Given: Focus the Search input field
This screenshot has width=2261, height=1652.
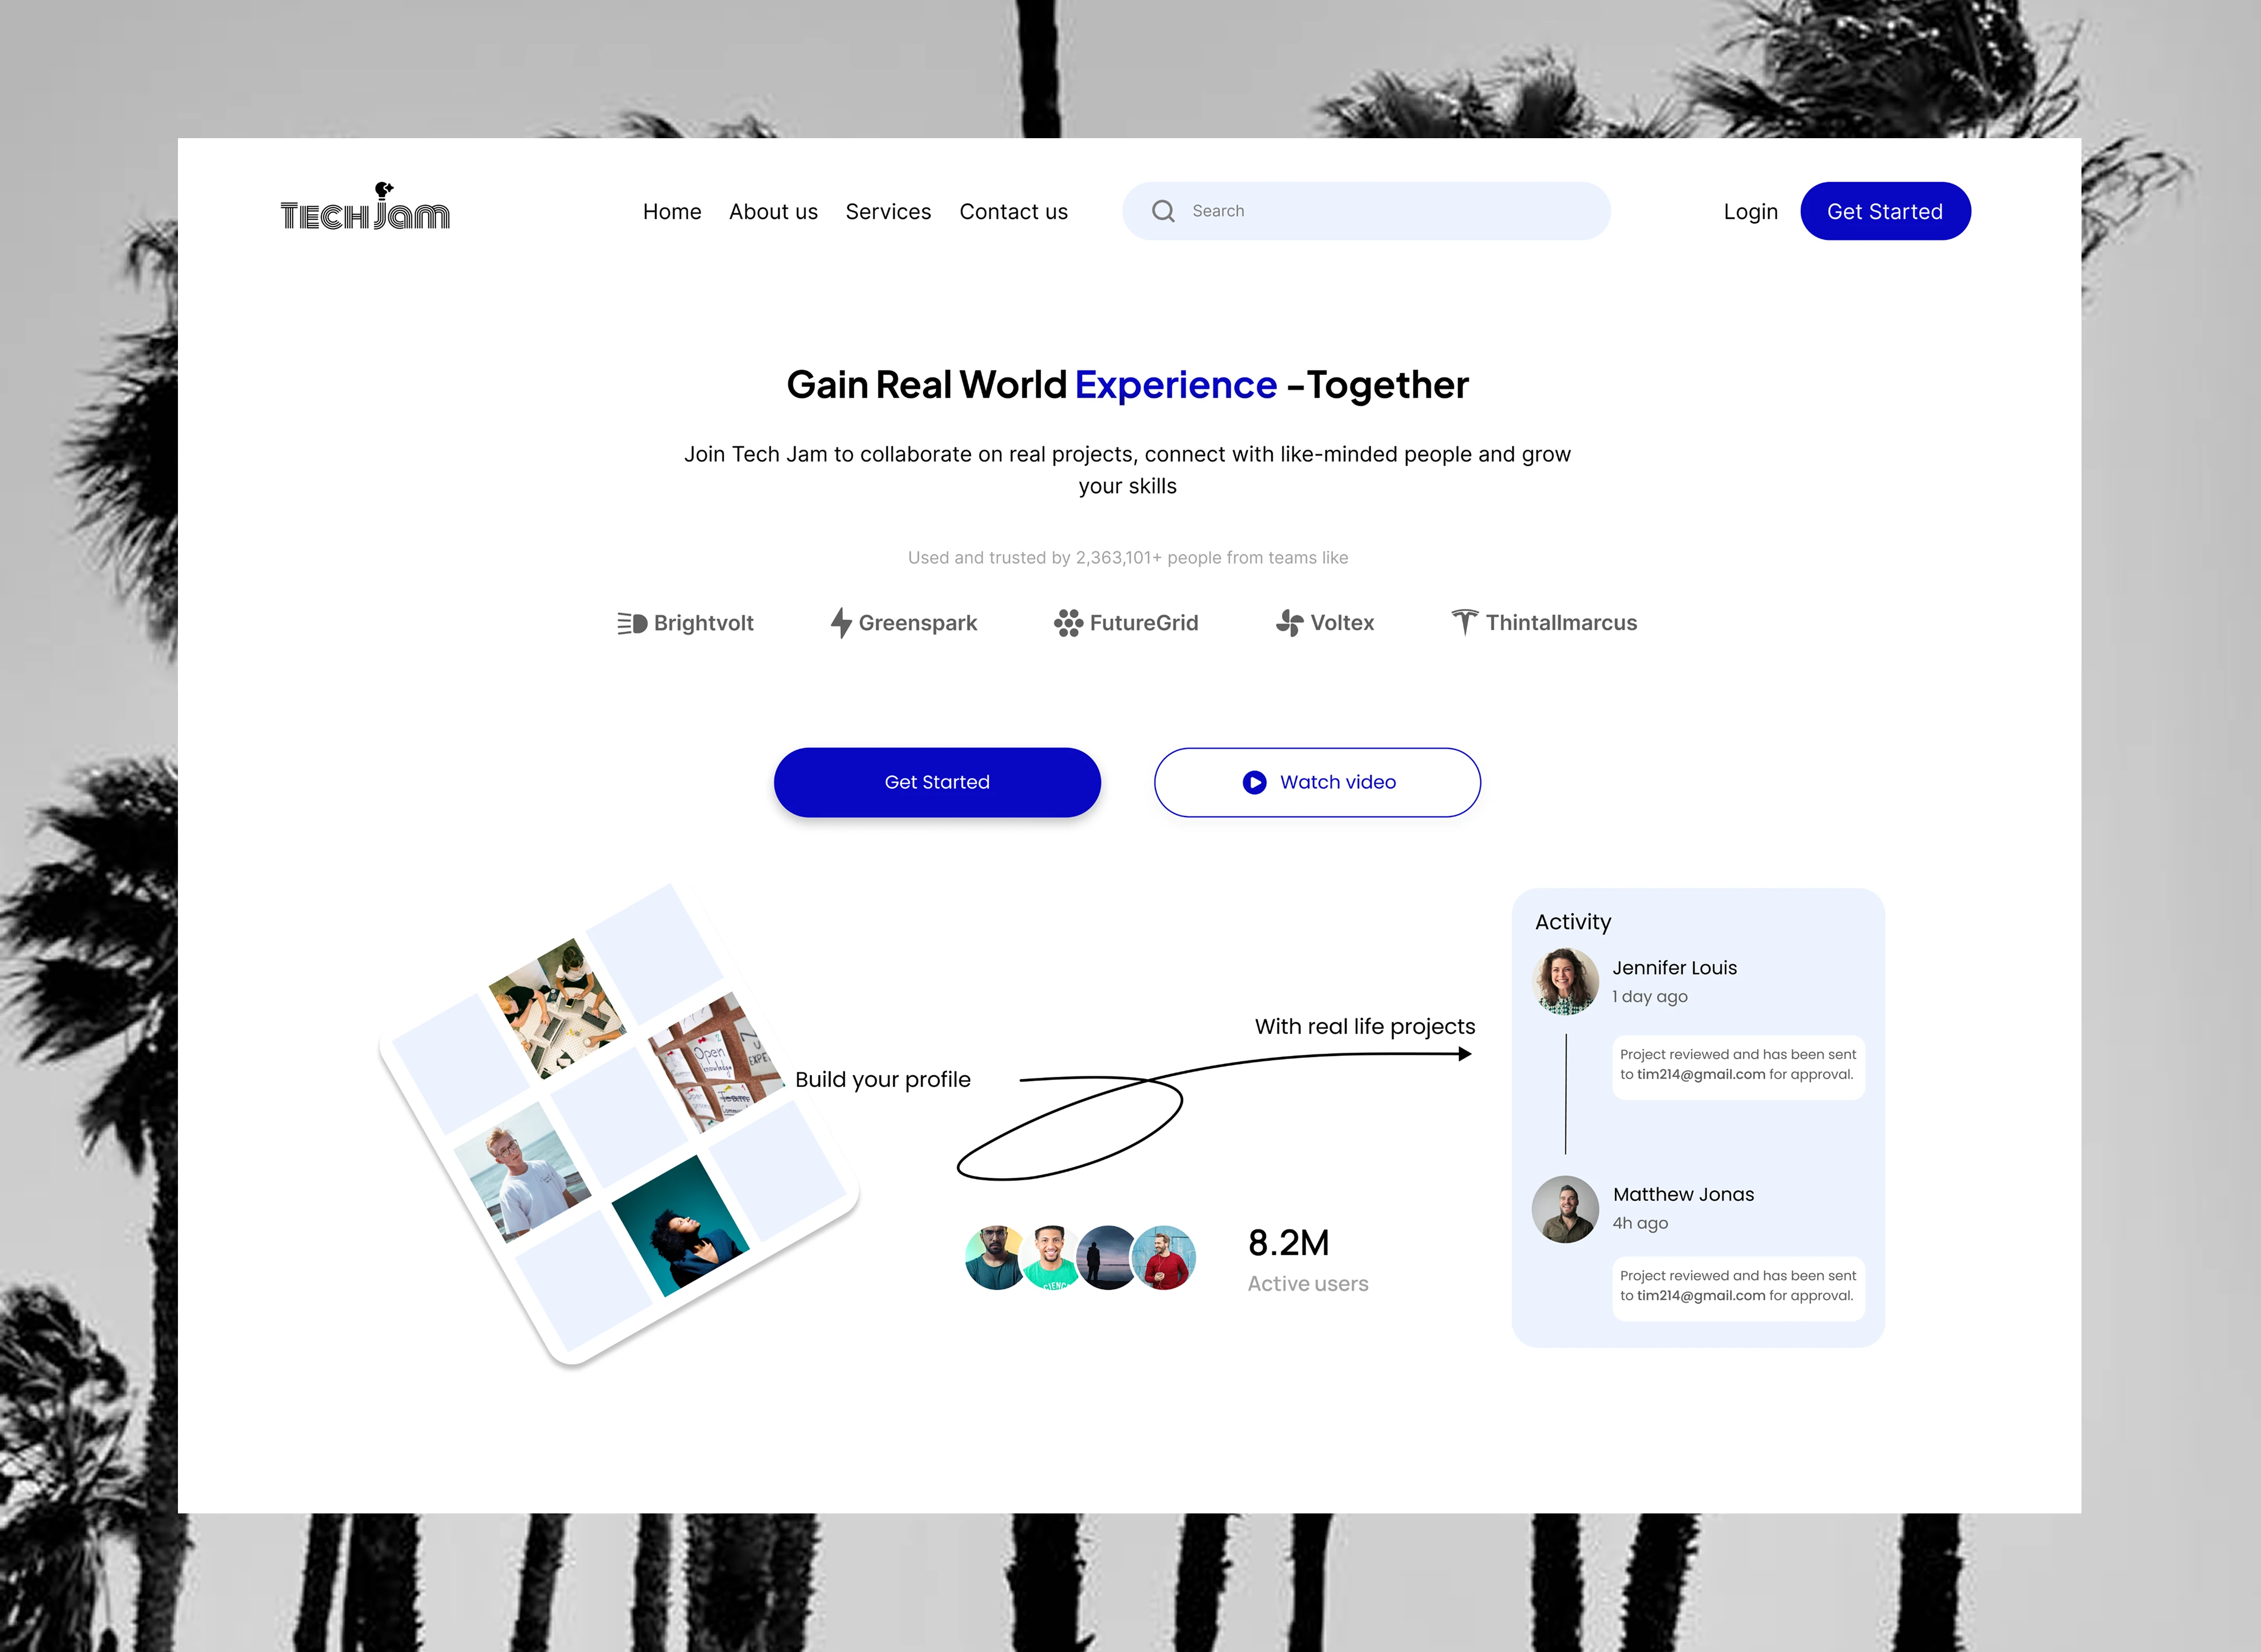Looking at the screenshot, I should pos(1366,211).
